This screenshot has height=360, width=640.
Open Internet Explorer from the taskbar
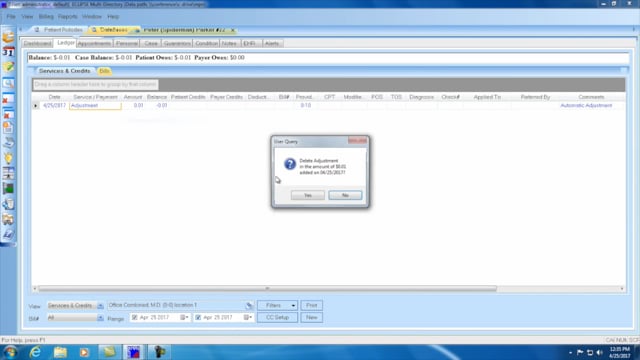pos(36,352)
